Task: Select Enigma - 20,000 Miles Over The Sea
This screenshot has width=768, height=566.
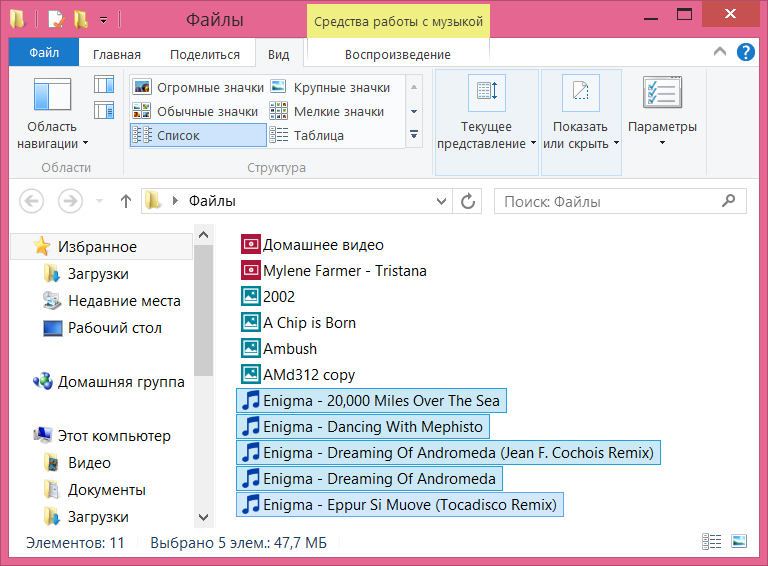Action: click(x=371, y=401)
